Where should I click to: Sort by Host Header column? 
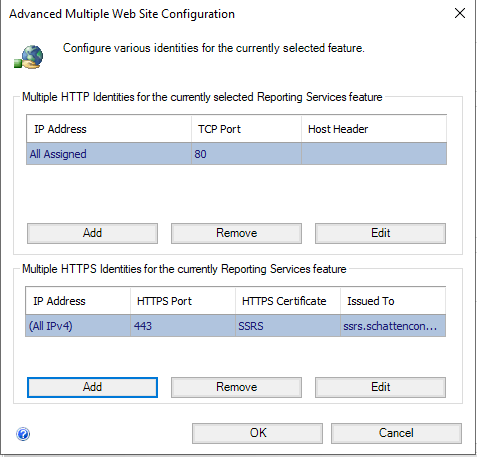coord(374,129)
